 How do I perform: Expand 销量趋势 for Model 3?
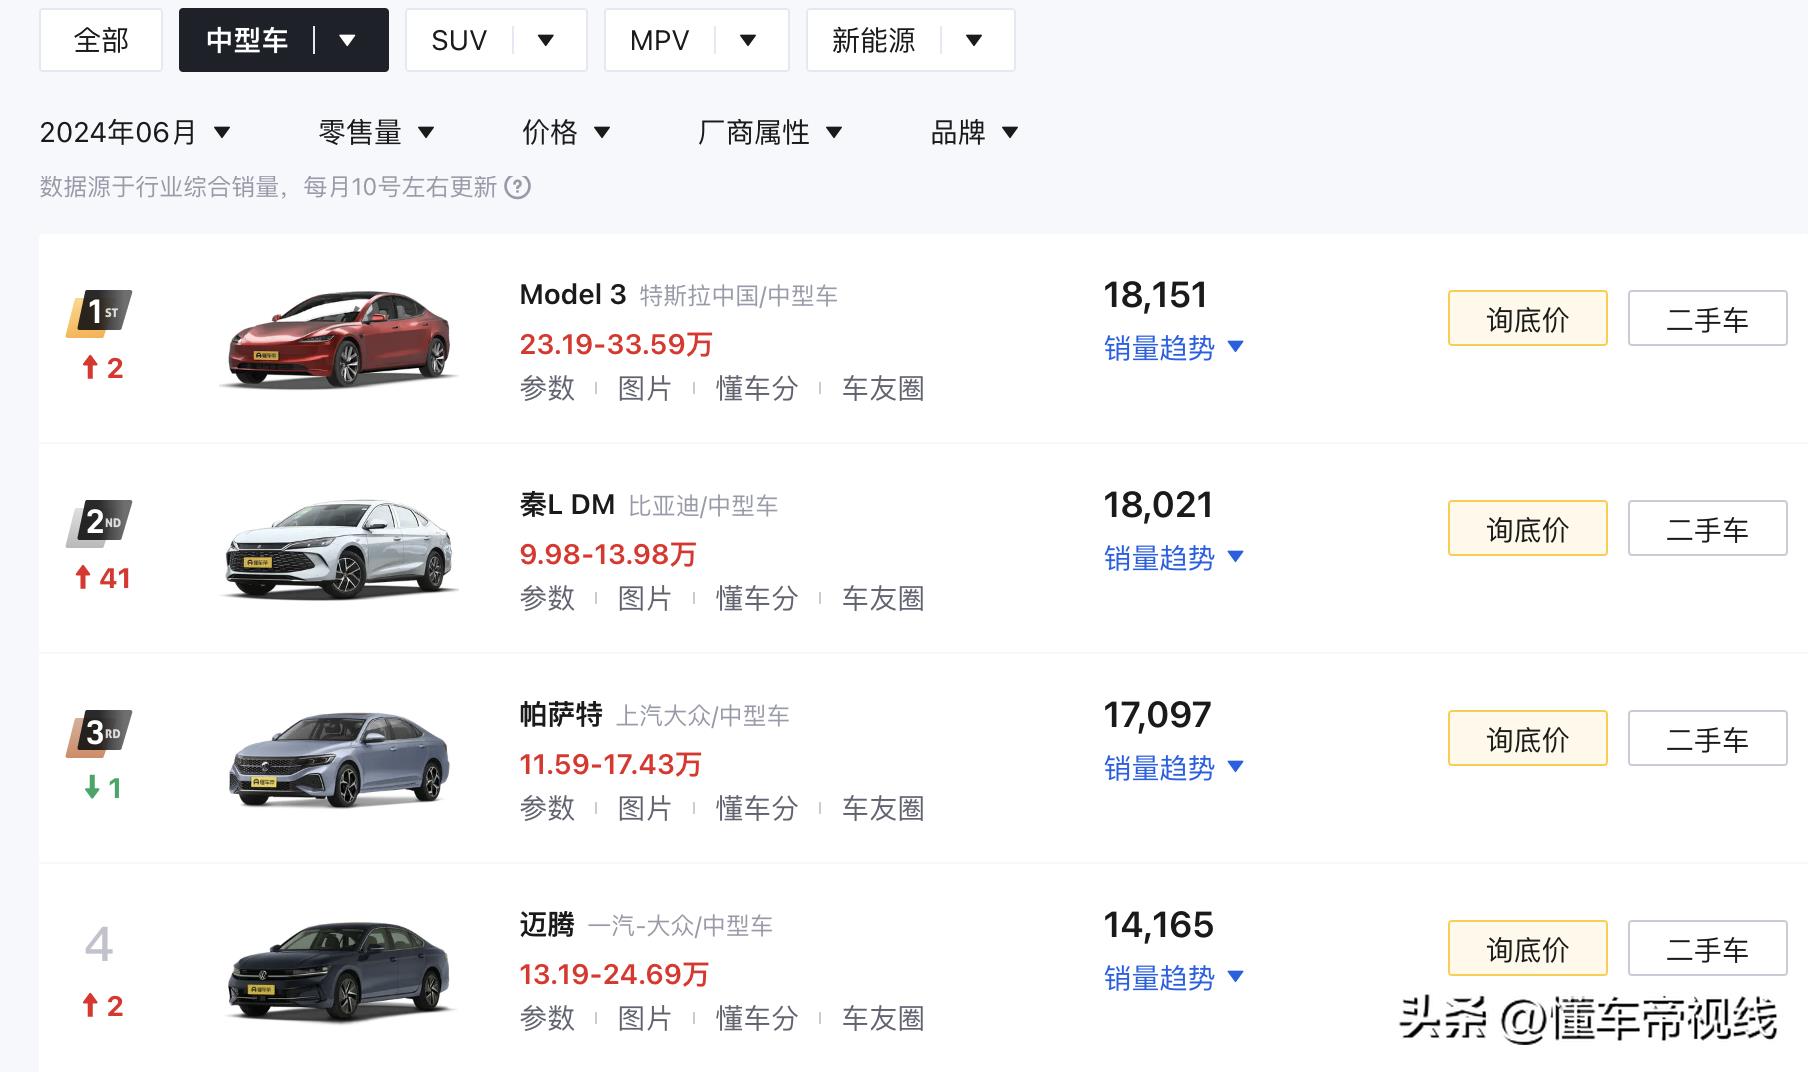(1174, 348)
